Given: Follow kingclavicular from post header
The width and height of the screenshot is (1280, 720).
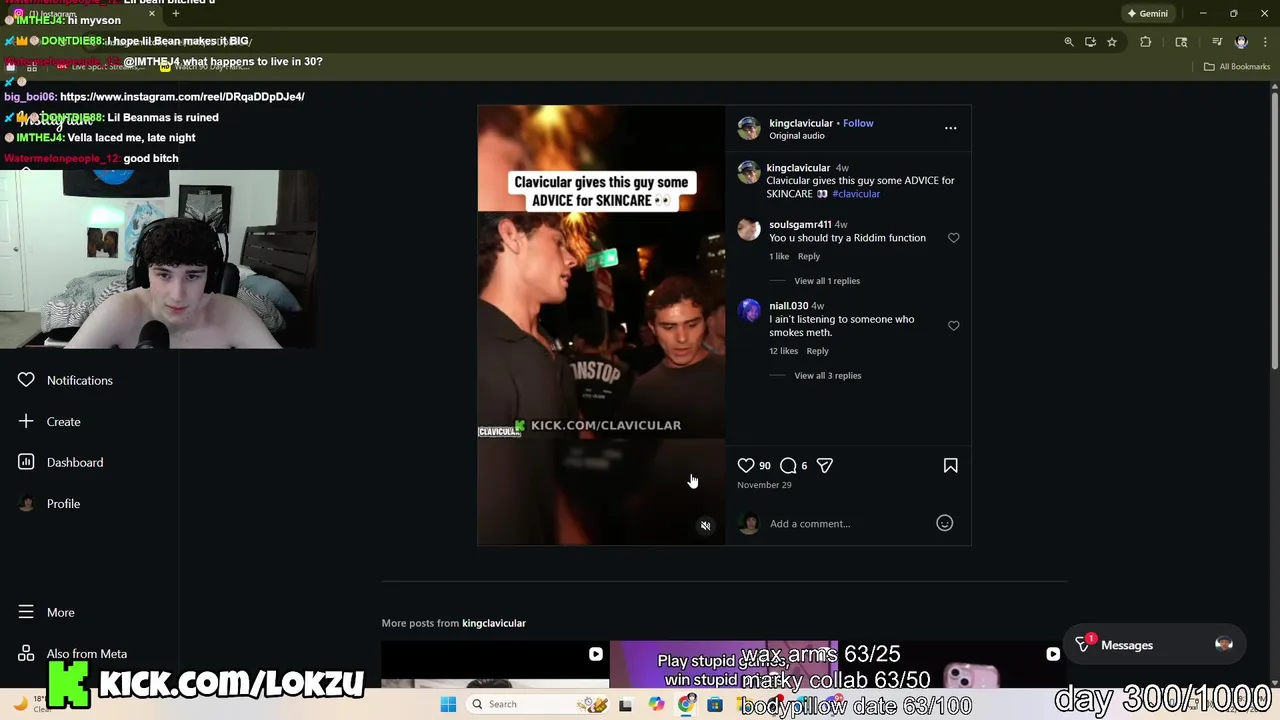Looking at the screenshot, I should tap(858, 123).
